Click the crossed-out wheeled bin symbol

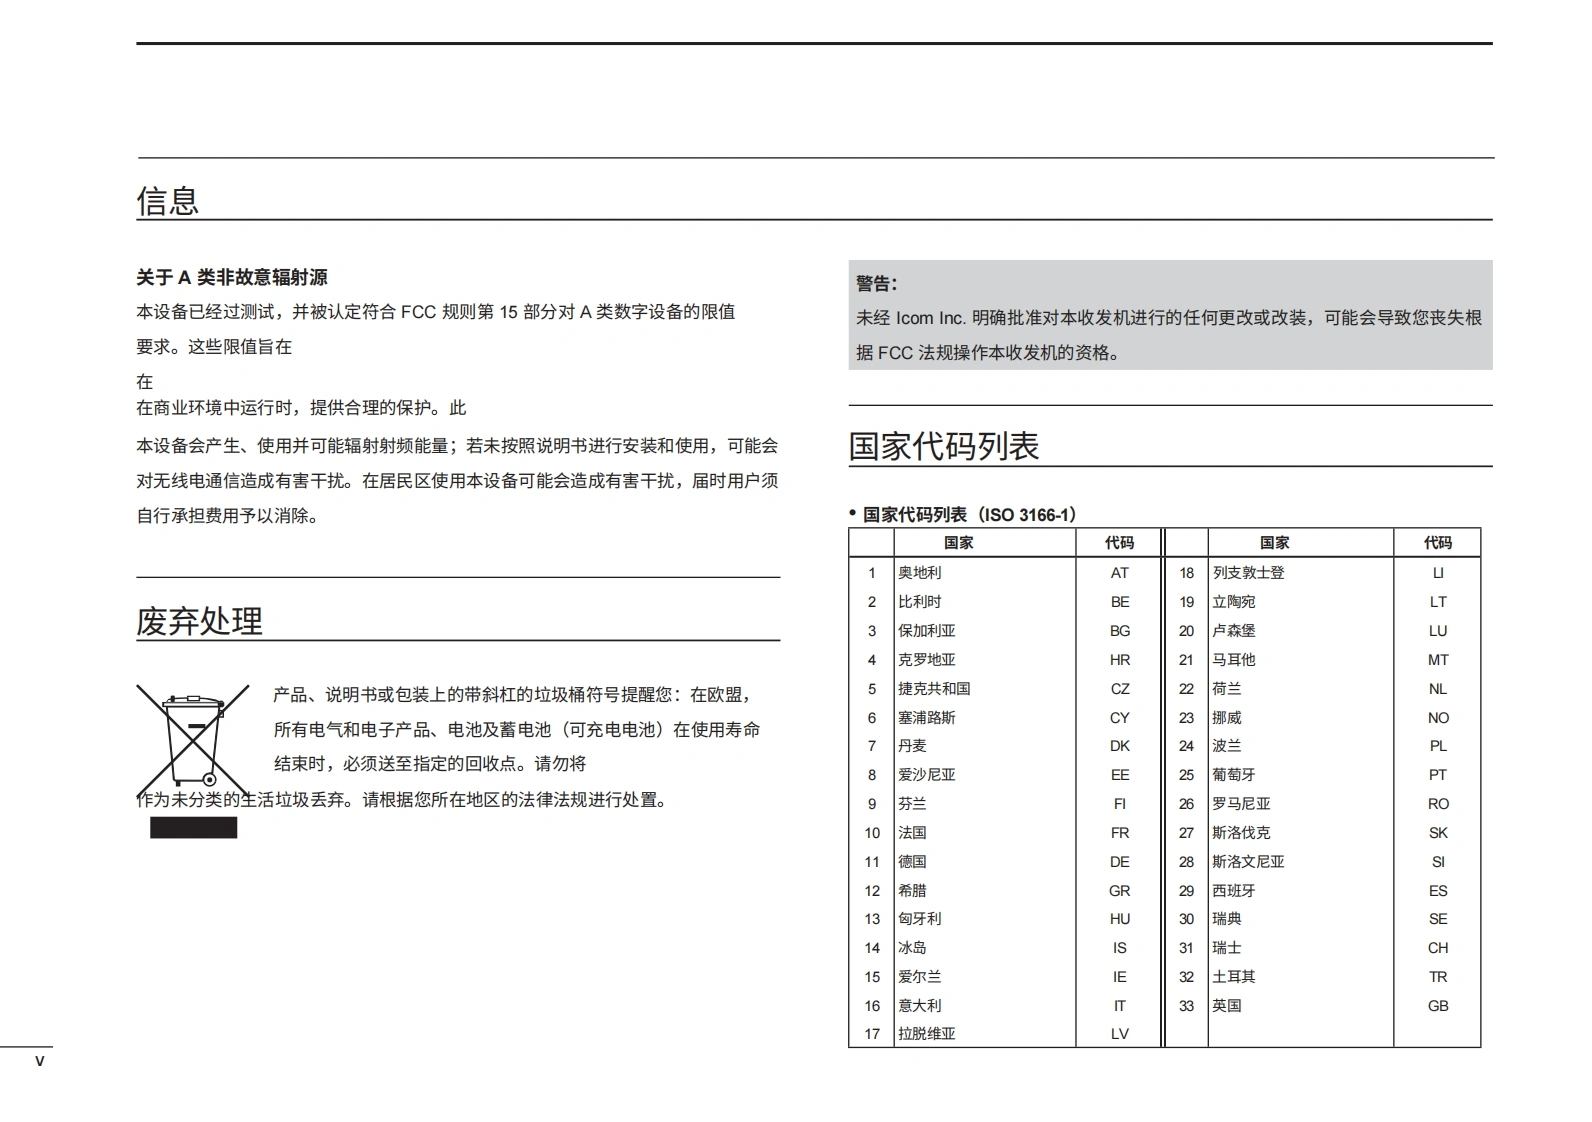pyautogui.click(x=193, y=740)
